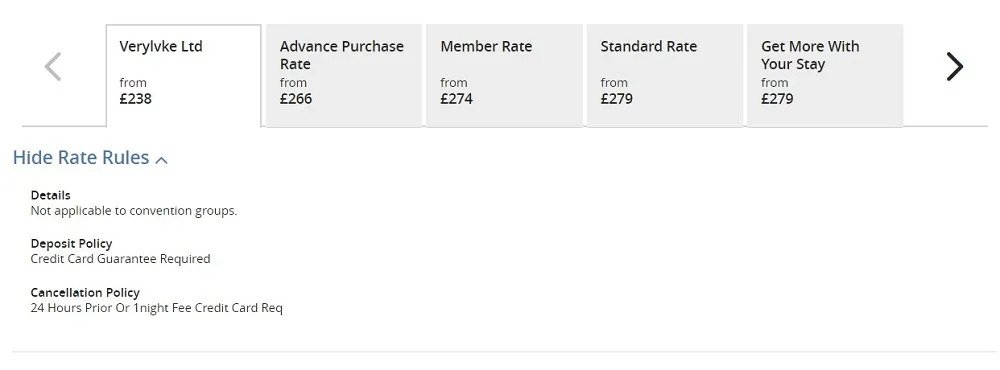Click the Cancellation Policy heading
The height and width of the screenshot is (370, 1000).
pos(85,293)
